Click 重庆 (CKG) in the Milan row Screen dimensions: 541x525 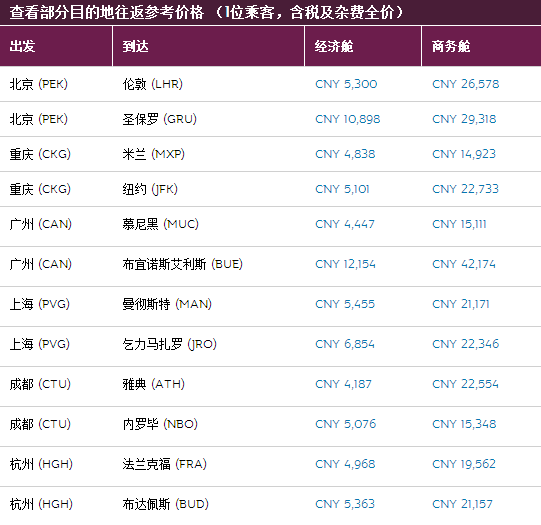tap(40, 154)
